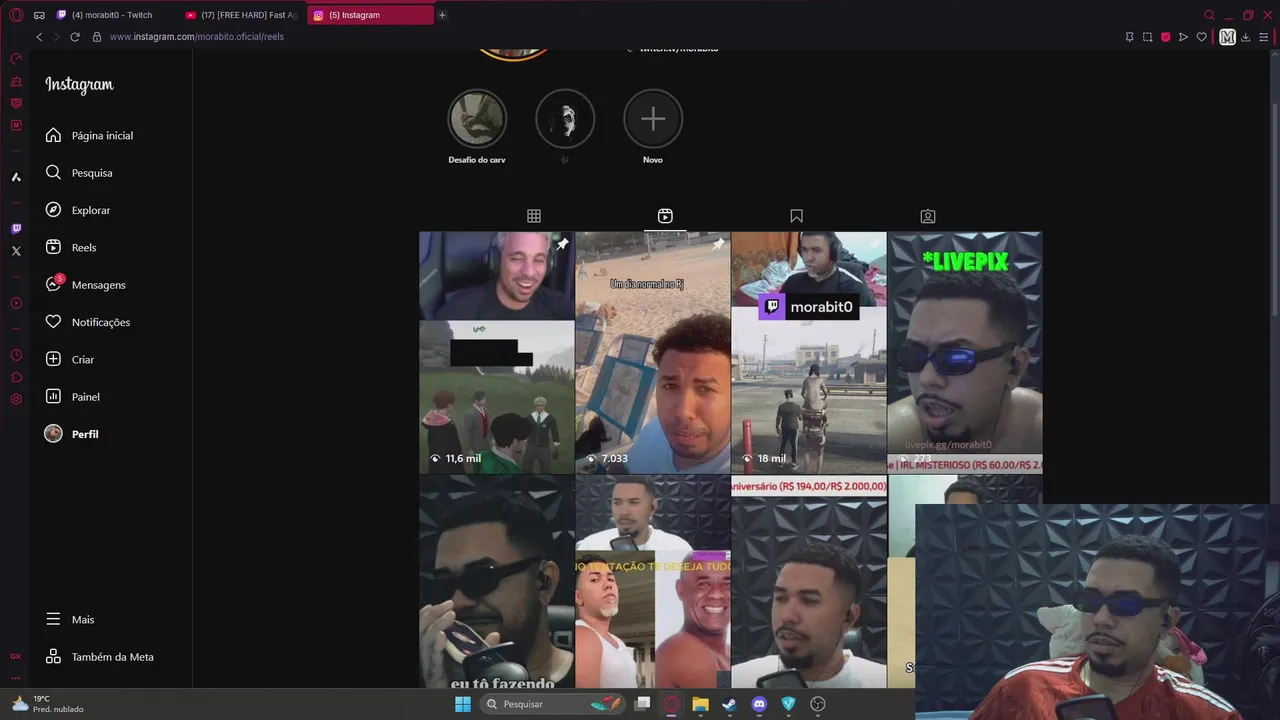Open Easy Setup sliders icon
This screenshot has height=720, width=1280.
tap(1264, 37)
